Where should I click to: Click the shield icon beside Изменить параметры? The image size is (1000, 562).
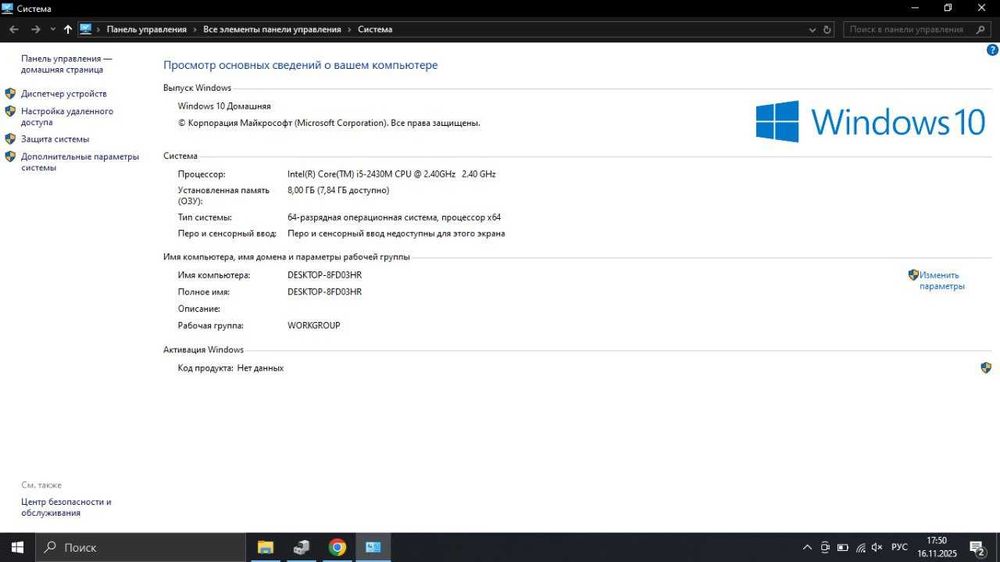tap(913, 275)
